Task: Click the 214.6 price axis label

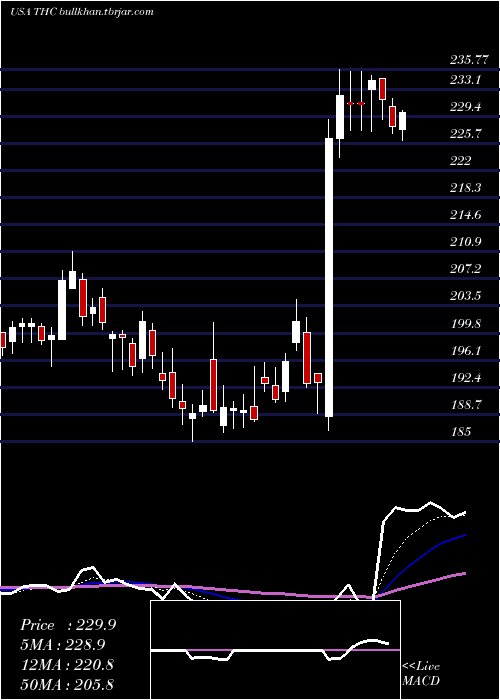Action: click(466, 215)
